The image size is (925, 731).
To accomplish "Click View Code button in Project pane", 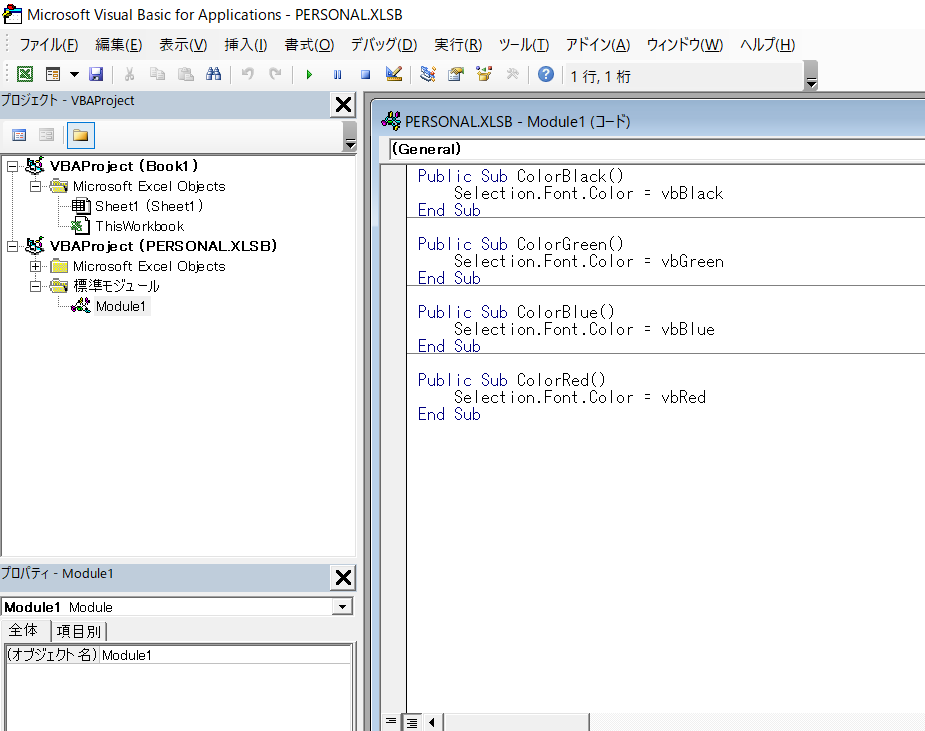I will tap(19, 135).
